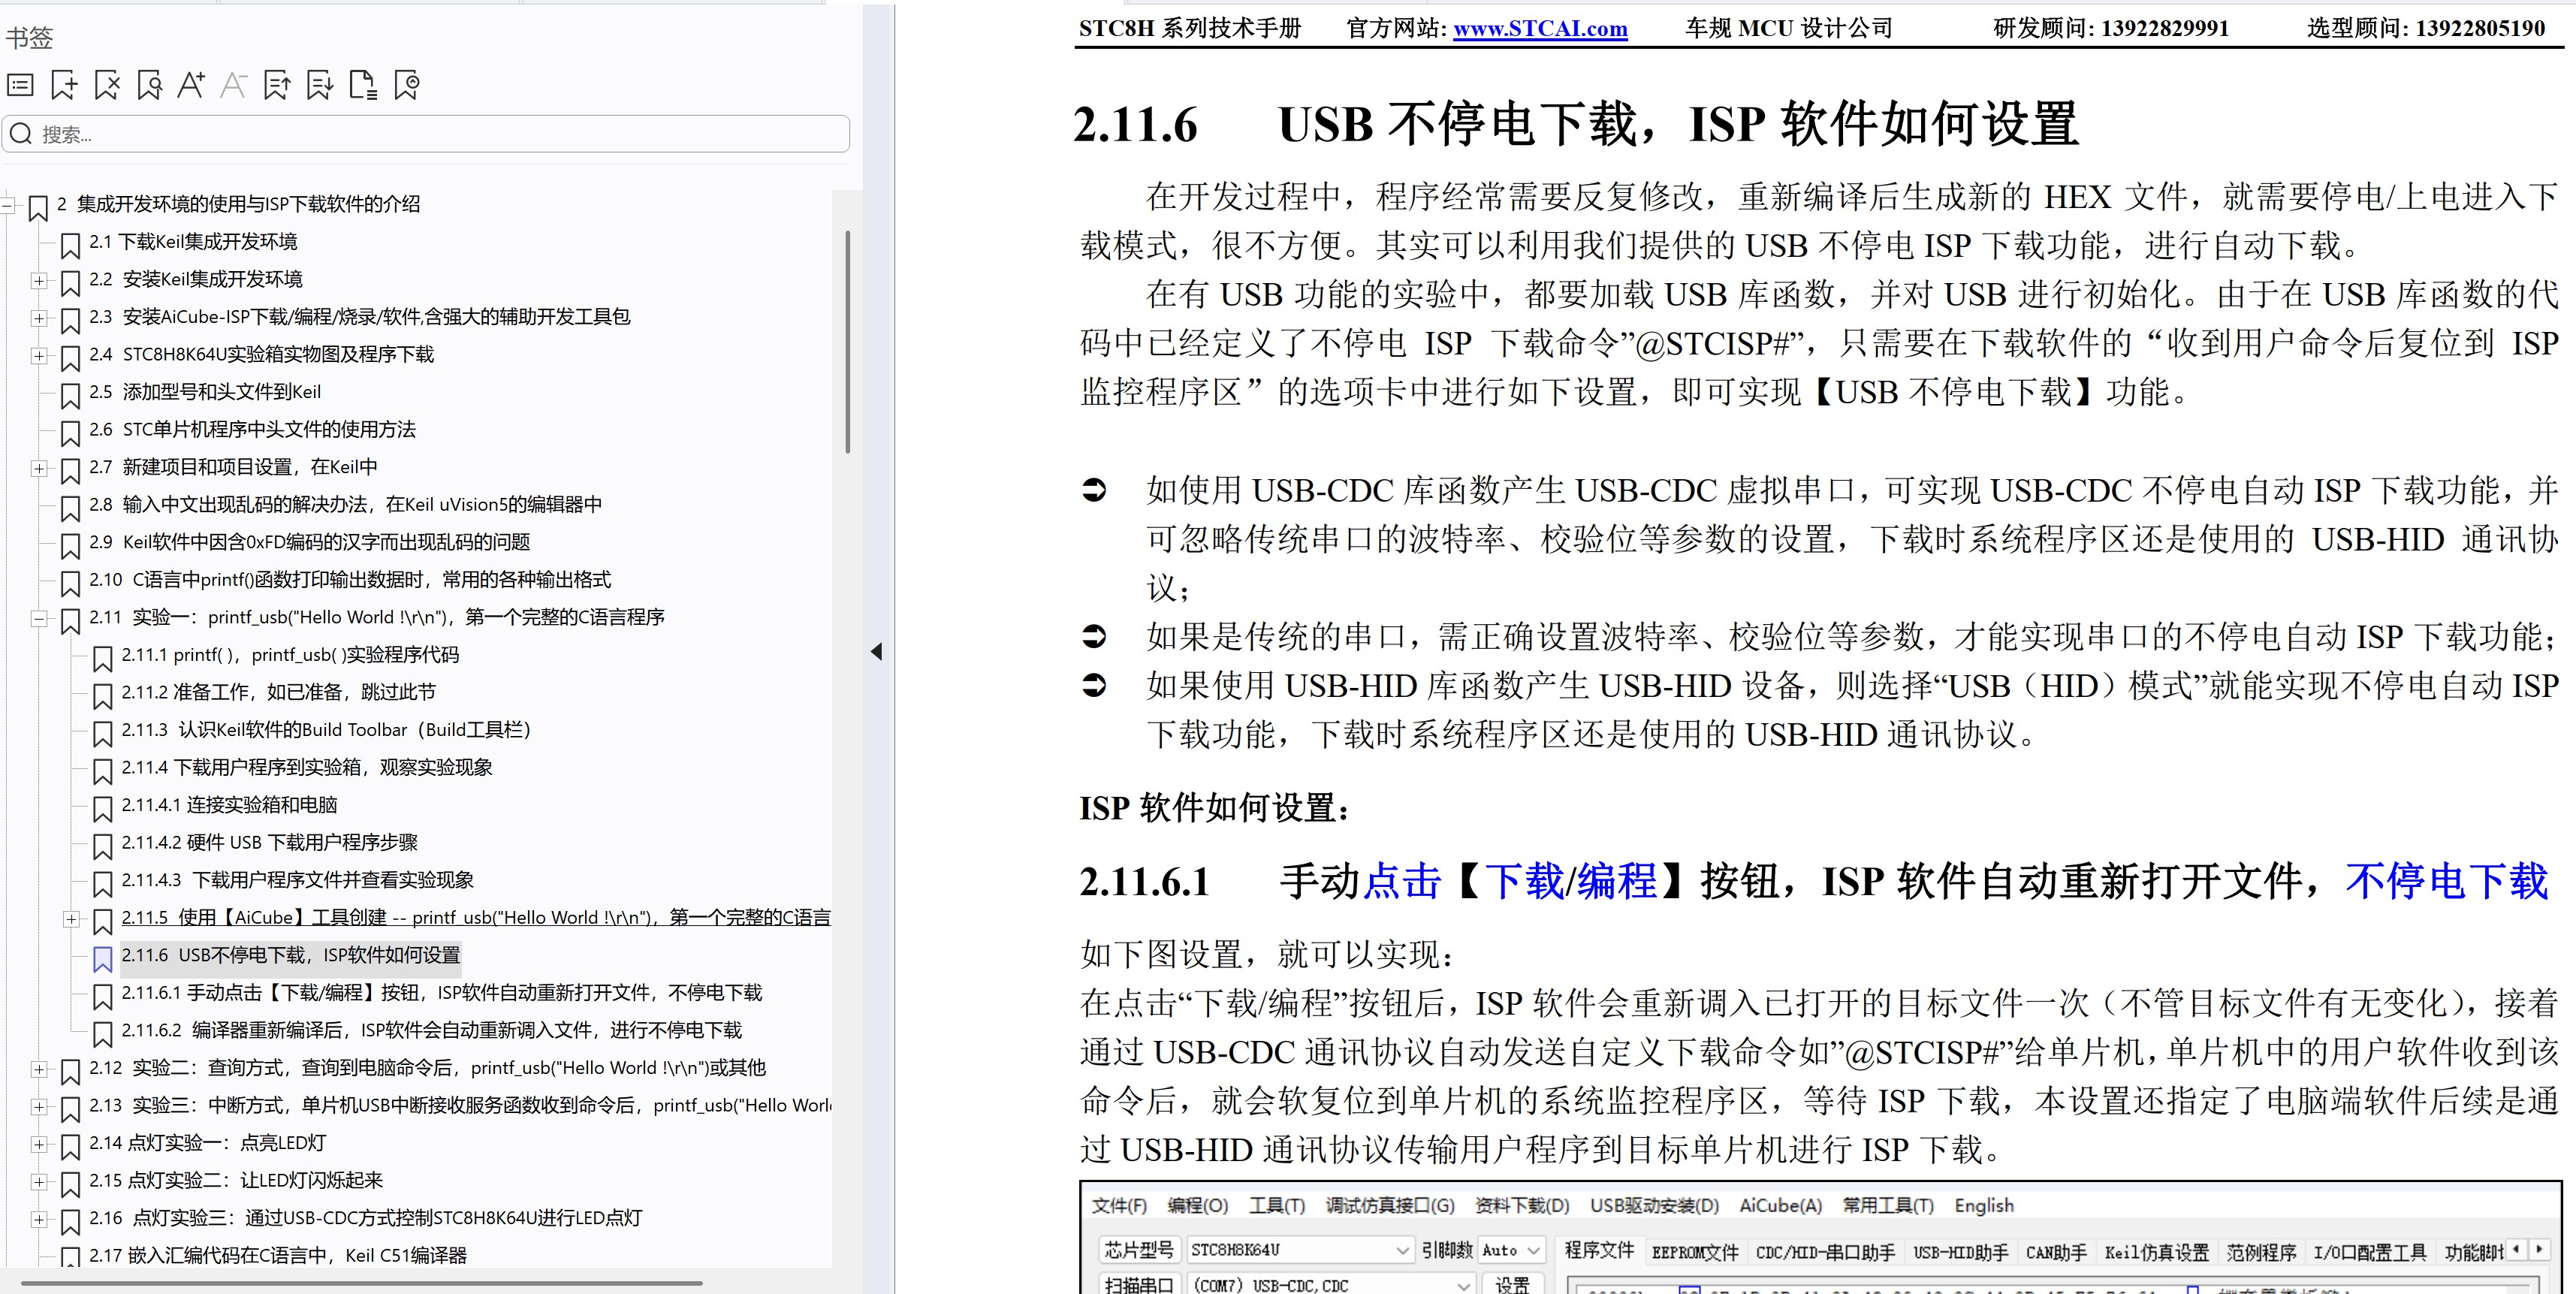Viewport: 2576px width, 1294px height.
Task: Toggle the bookmark outline list view
Action: click(x=20, y=85)
